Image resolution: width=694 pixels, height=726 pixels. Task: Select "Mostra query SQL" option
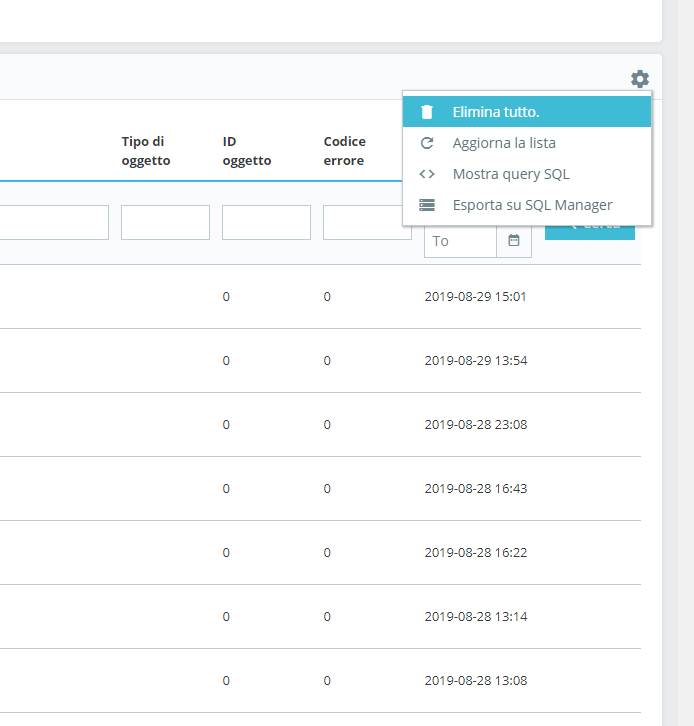(x=527, y=174)
